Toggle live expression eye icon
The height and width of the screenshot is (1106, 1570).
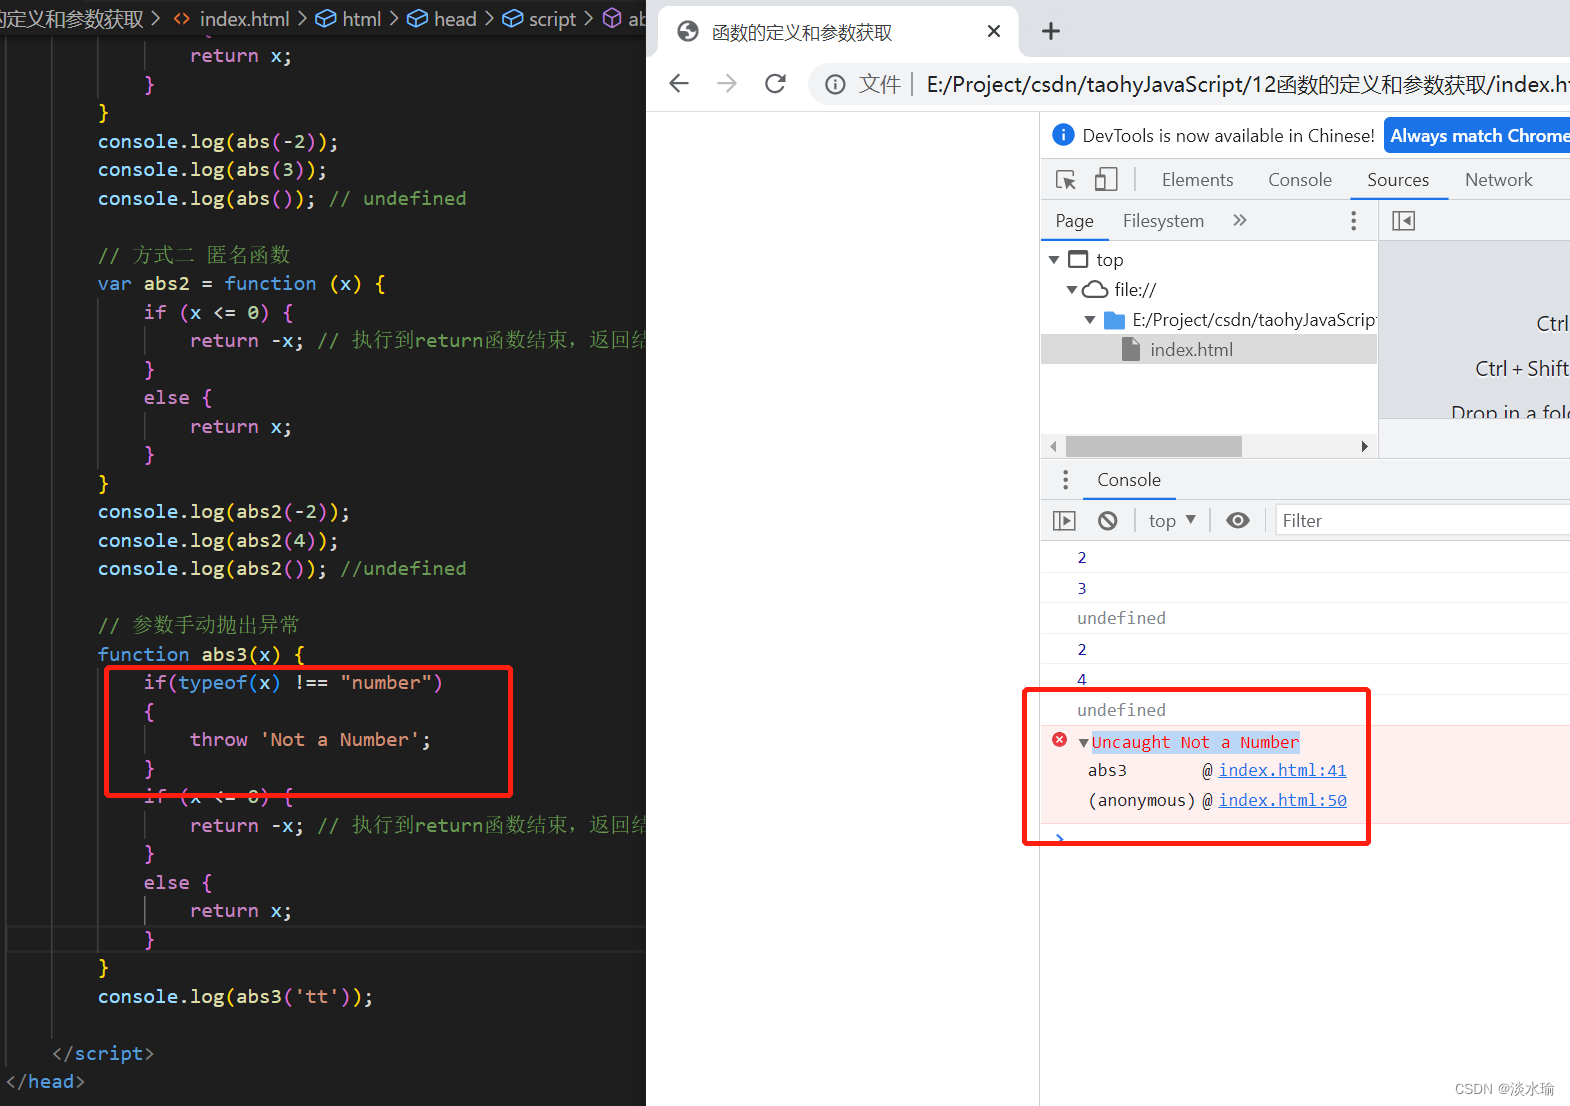[x=1238, y=521]
